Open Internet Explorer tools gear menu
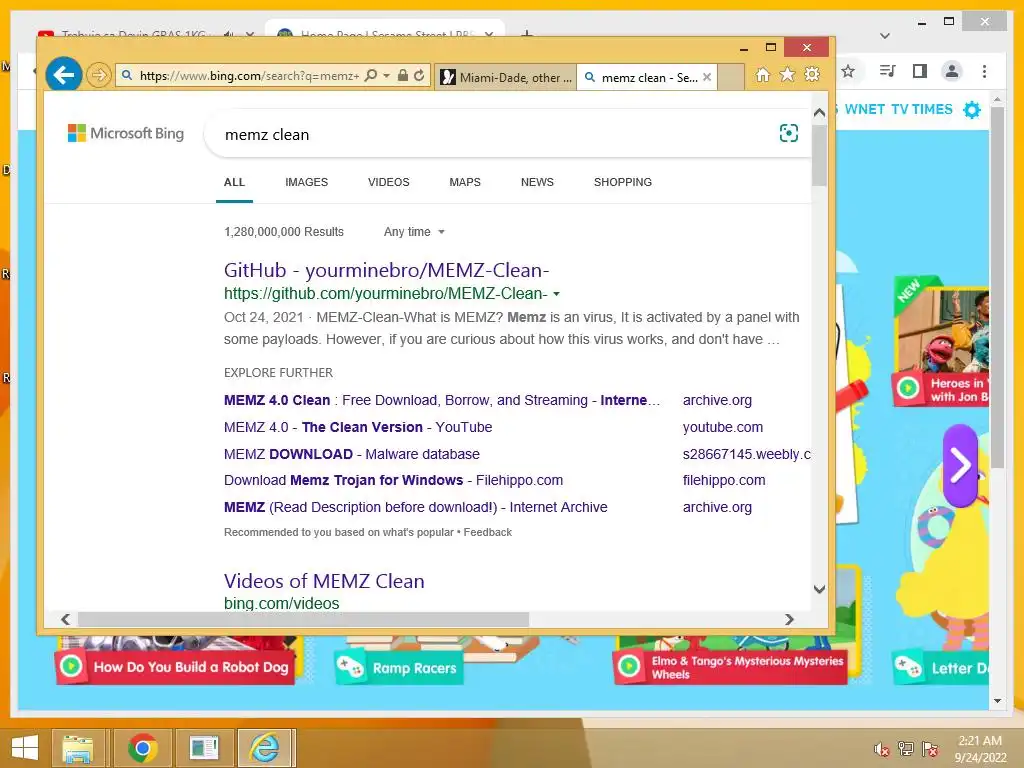The width and height of the screenshot is (1024, 768). 812,75
